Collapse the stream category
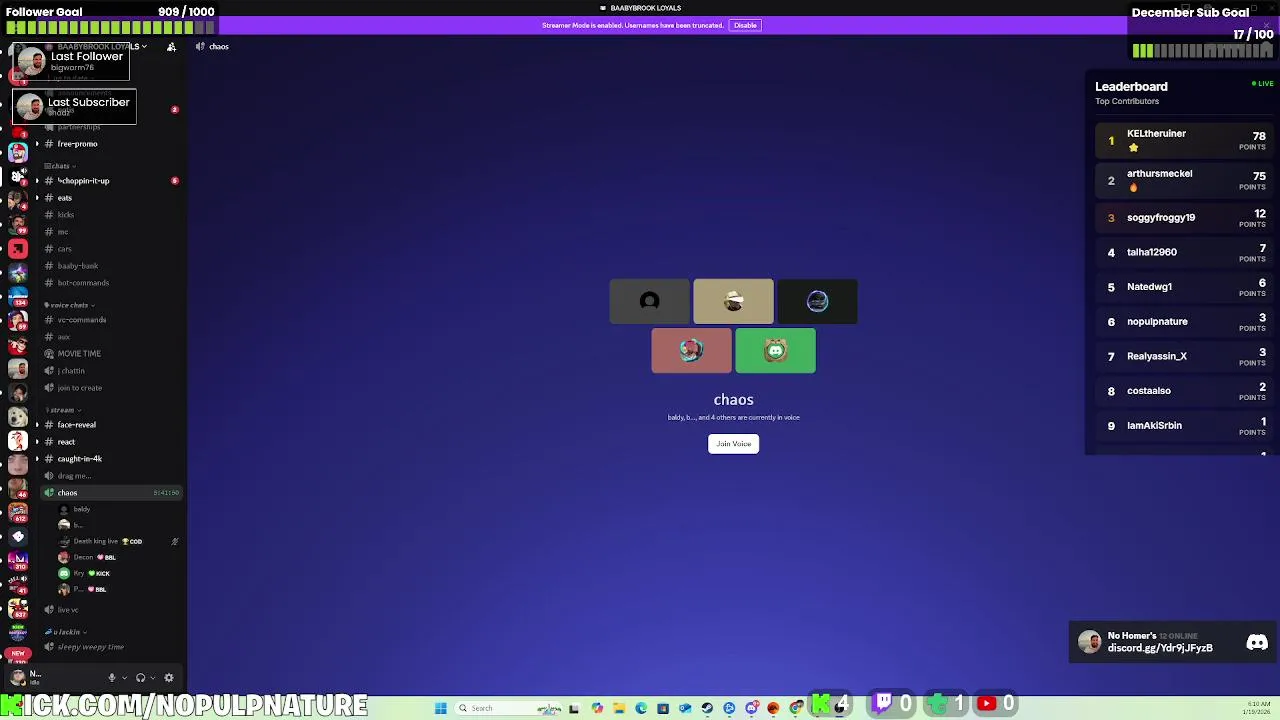The width and height of the screenshot is (1280, 720). 62,410
